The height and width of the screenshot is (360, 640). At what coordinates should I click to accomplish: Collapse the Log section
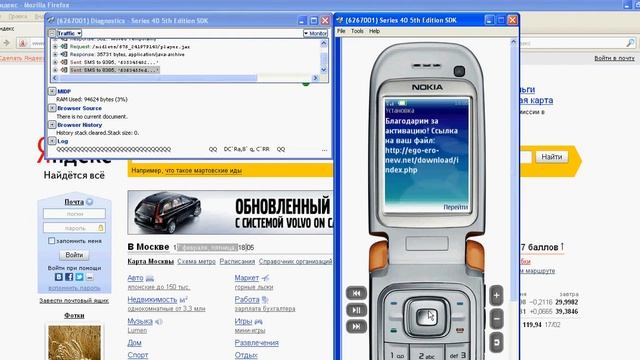coord(52,141)
